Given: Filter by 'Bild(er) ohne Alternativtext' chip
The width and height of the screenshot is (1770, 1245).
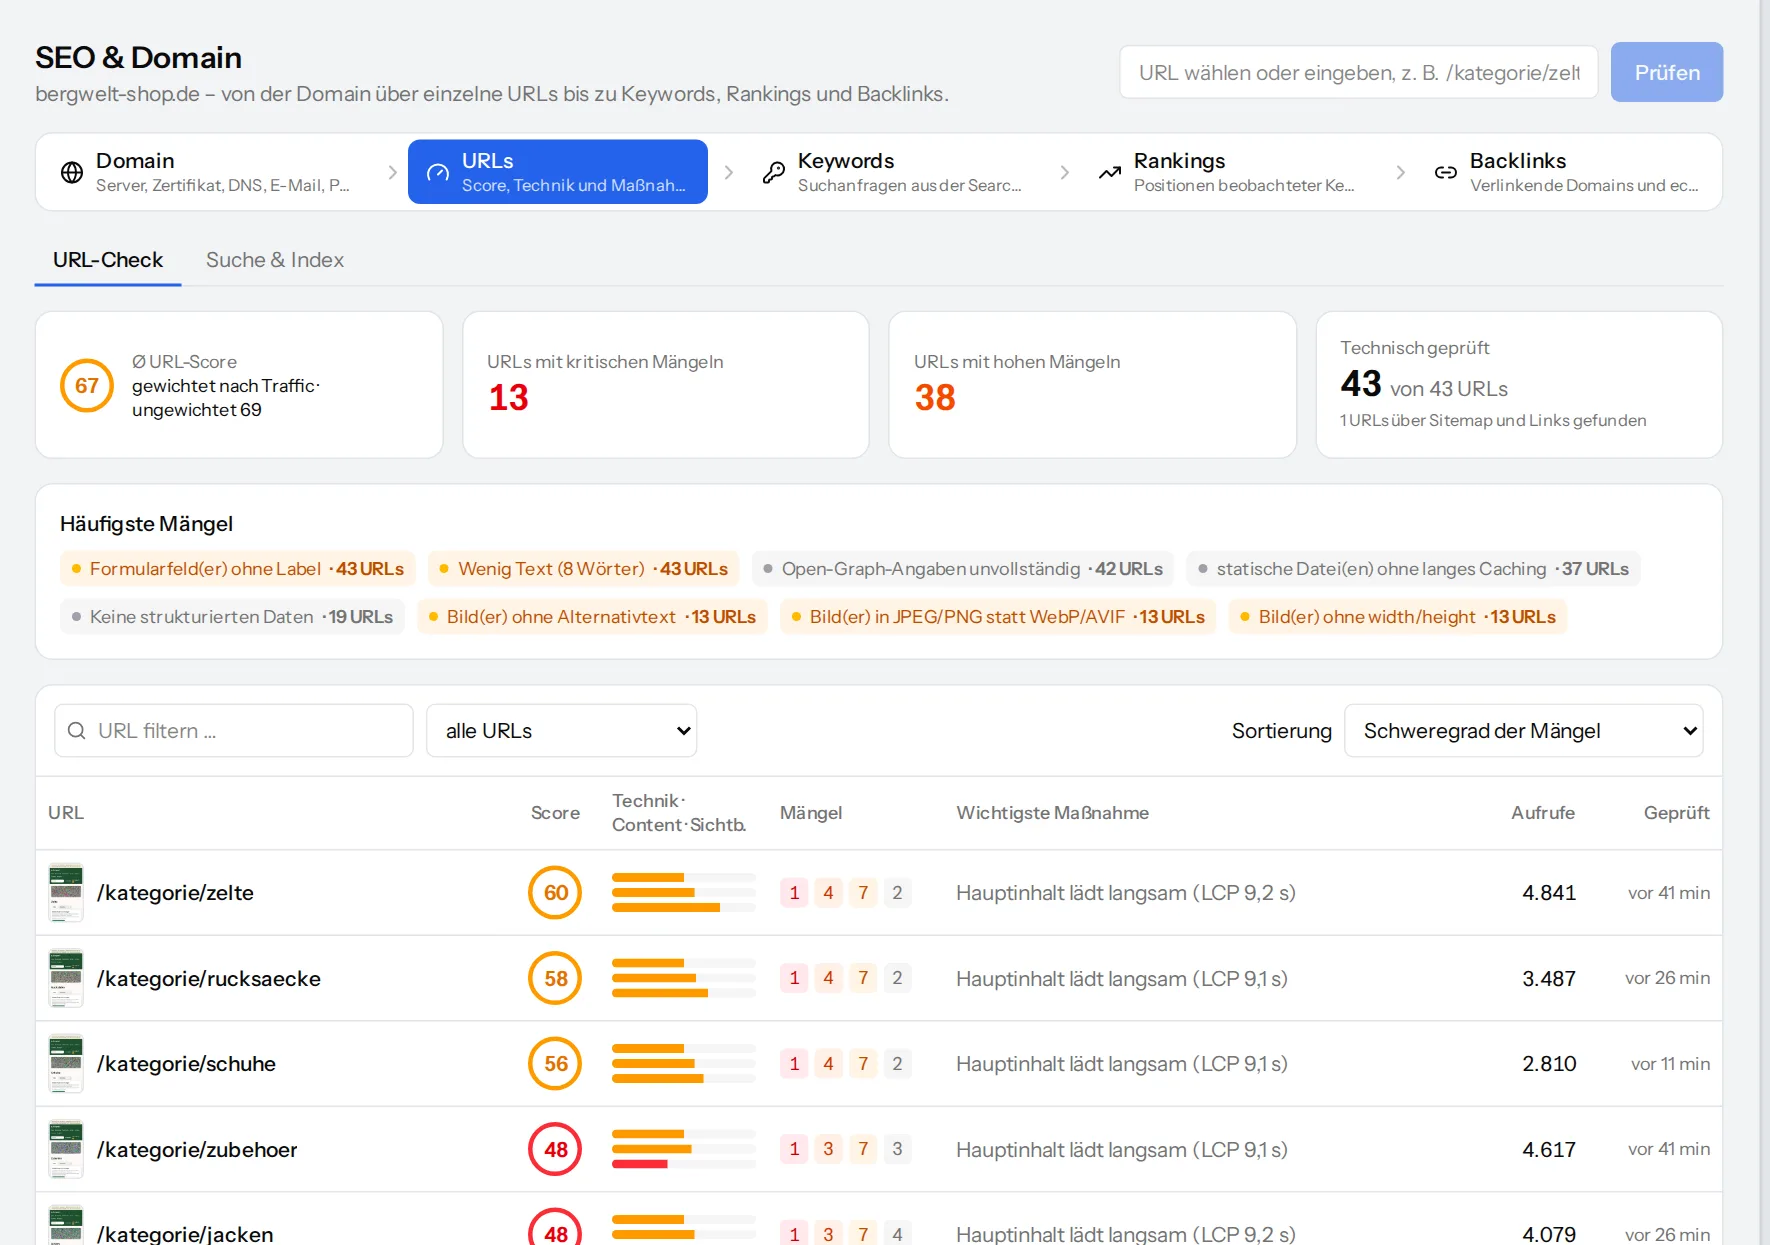Looking at the screenshot, I should [x=592, y=617].
